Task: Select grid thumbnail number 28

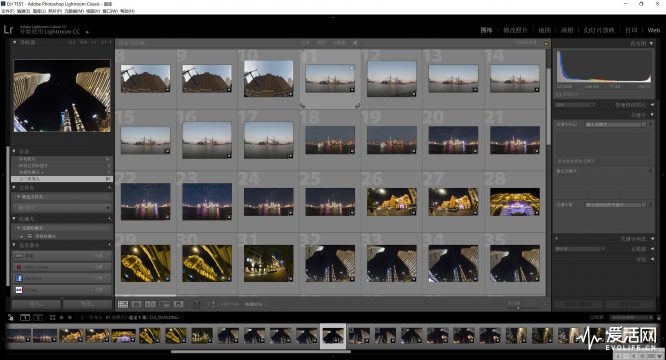Action: 515,202
